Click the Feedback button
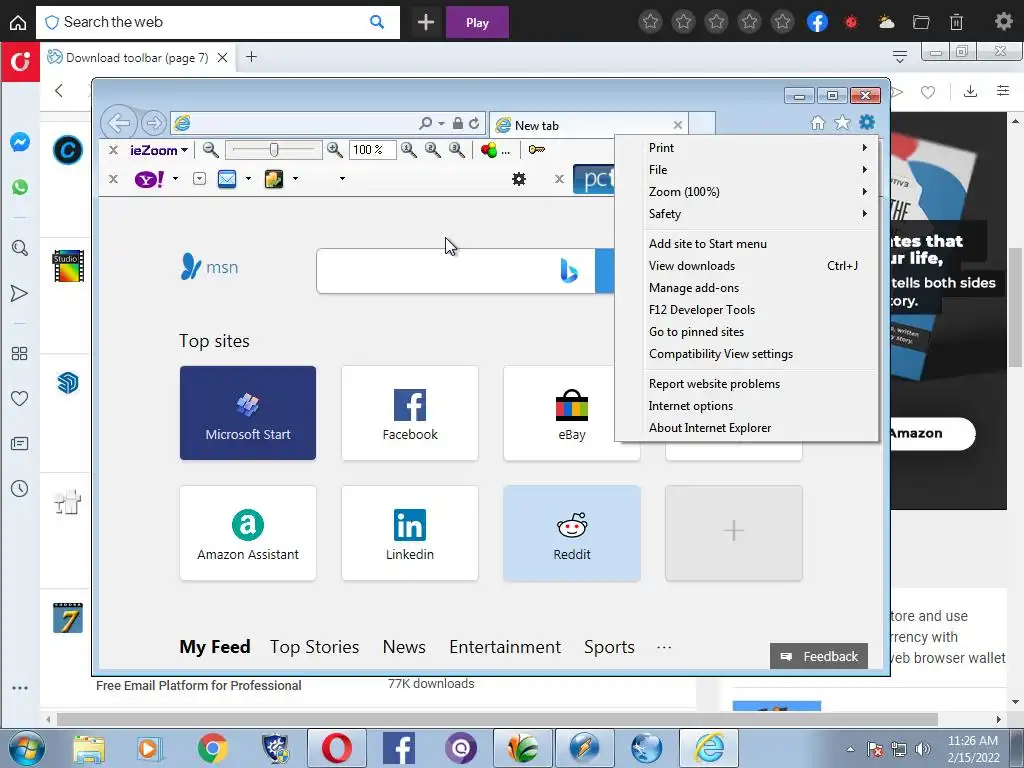Screen dimensions: 1024x768 coord(819,656)
